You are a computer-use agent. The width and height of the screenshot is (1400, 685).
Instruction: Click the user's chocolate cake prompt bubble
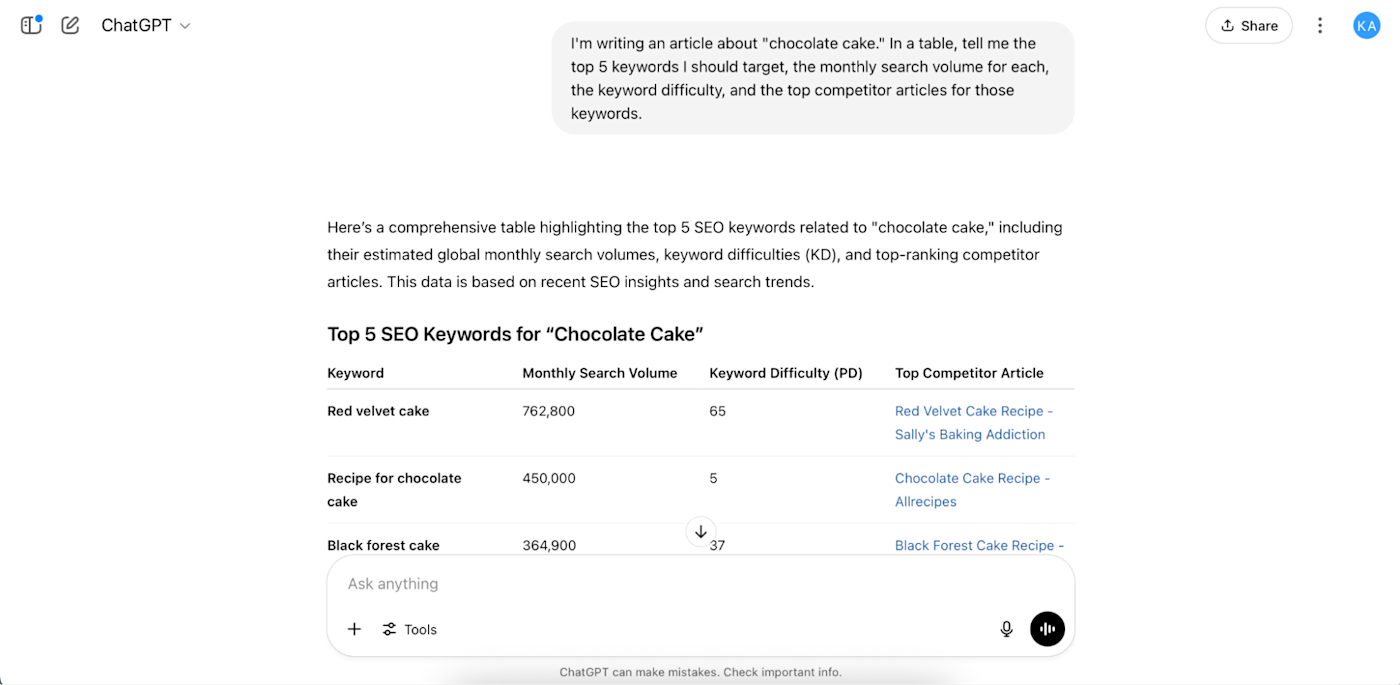(812, 78)
